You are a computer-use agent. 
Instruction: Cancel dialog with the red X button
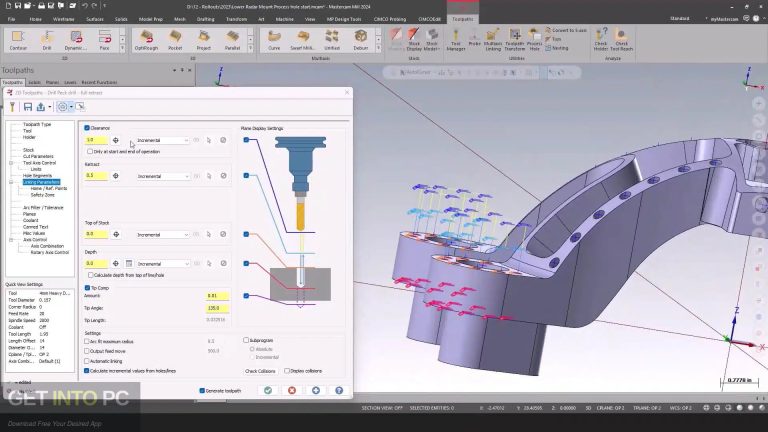click(x=292, y=390)
